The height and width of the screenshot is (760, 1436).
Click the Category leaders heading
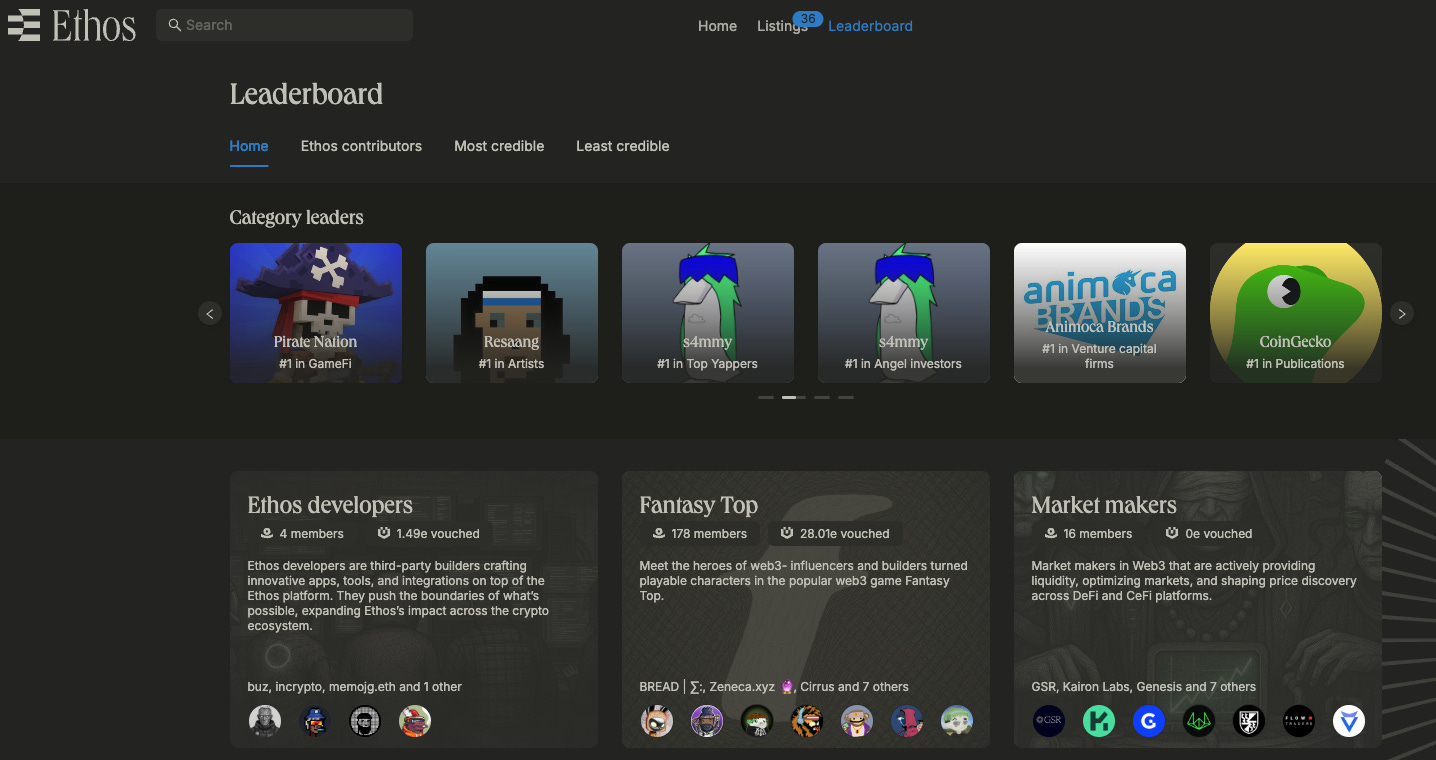(x=296, y=218)
